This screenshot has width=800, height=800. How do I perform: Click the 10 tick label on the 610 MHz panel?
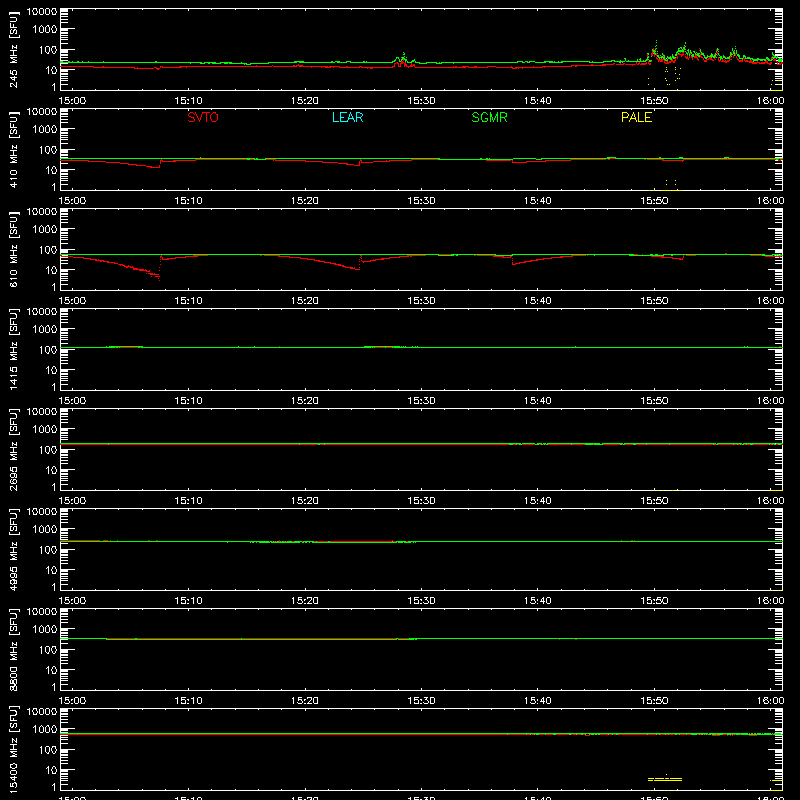[51, 270]
